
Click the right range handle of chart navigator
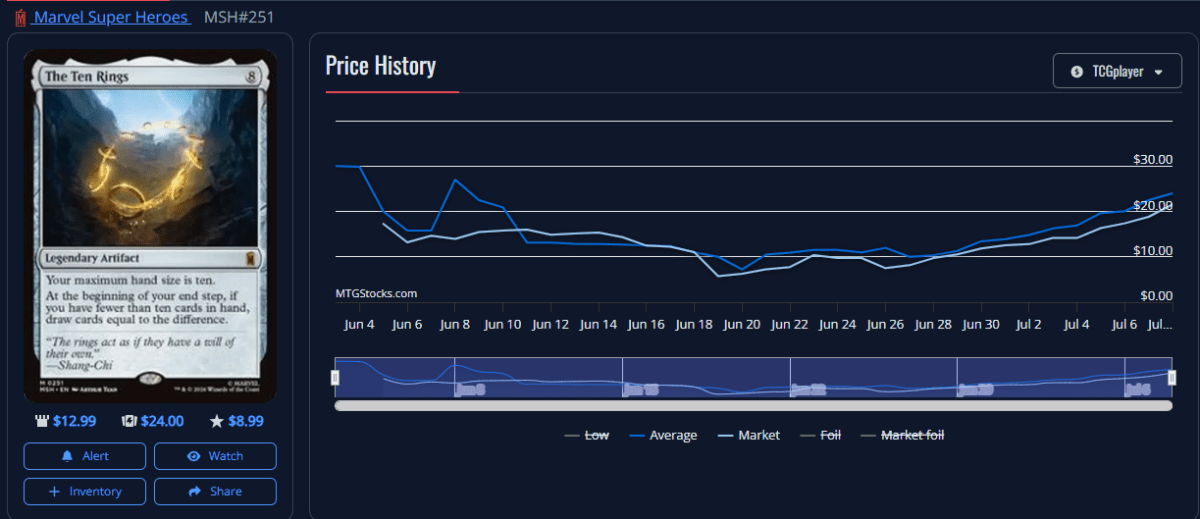click(x=1173, y=377)
